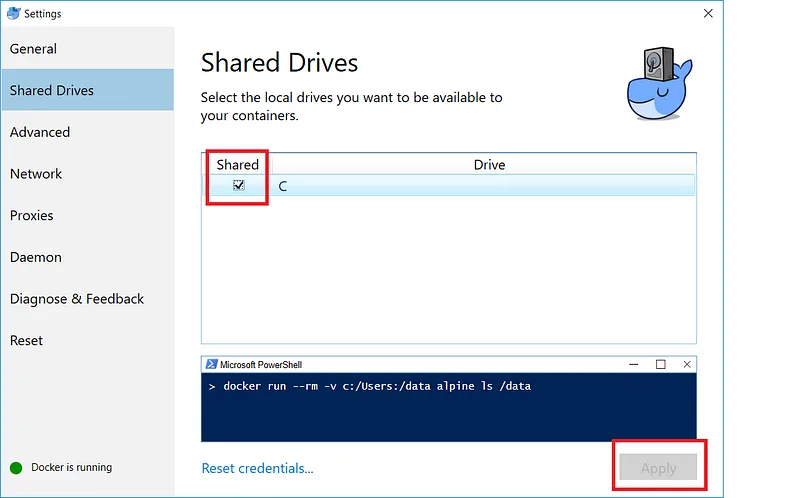Close the Microsoft PowerShell window
Image resolution: width=800 pixels, height=498 pixels.
687,364
